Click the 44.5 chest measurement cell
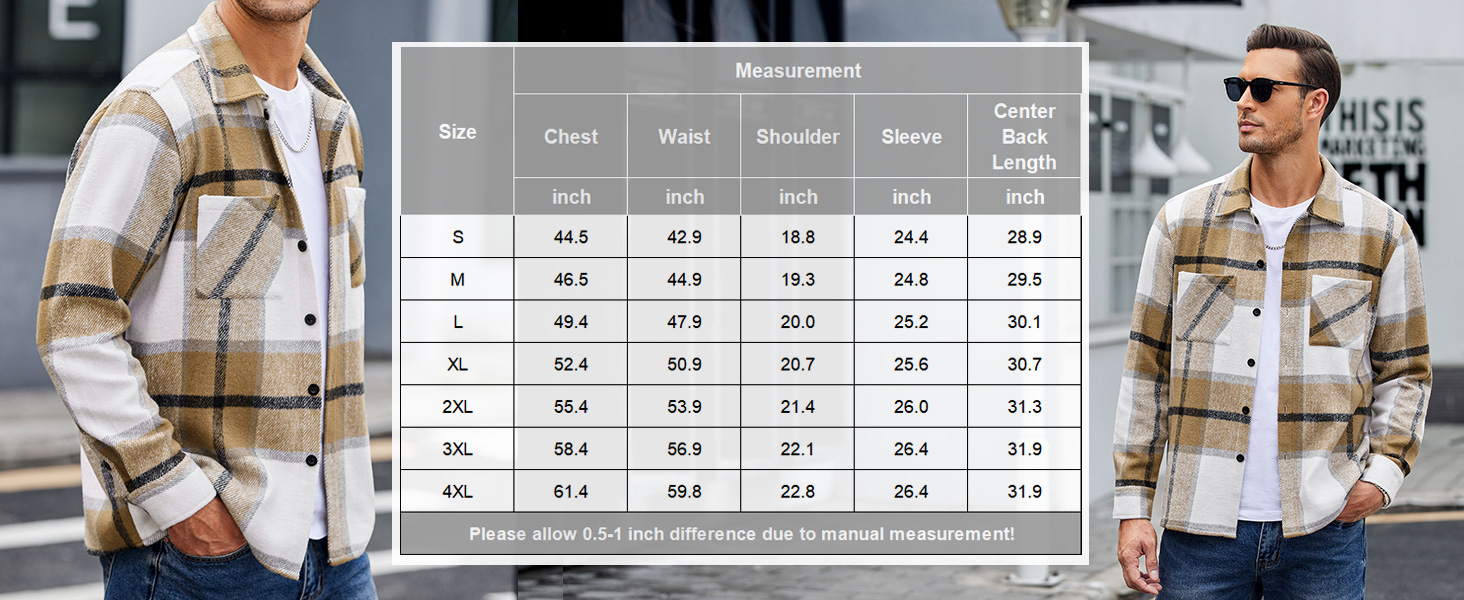 pyautogui.click(x=571, y=237)
